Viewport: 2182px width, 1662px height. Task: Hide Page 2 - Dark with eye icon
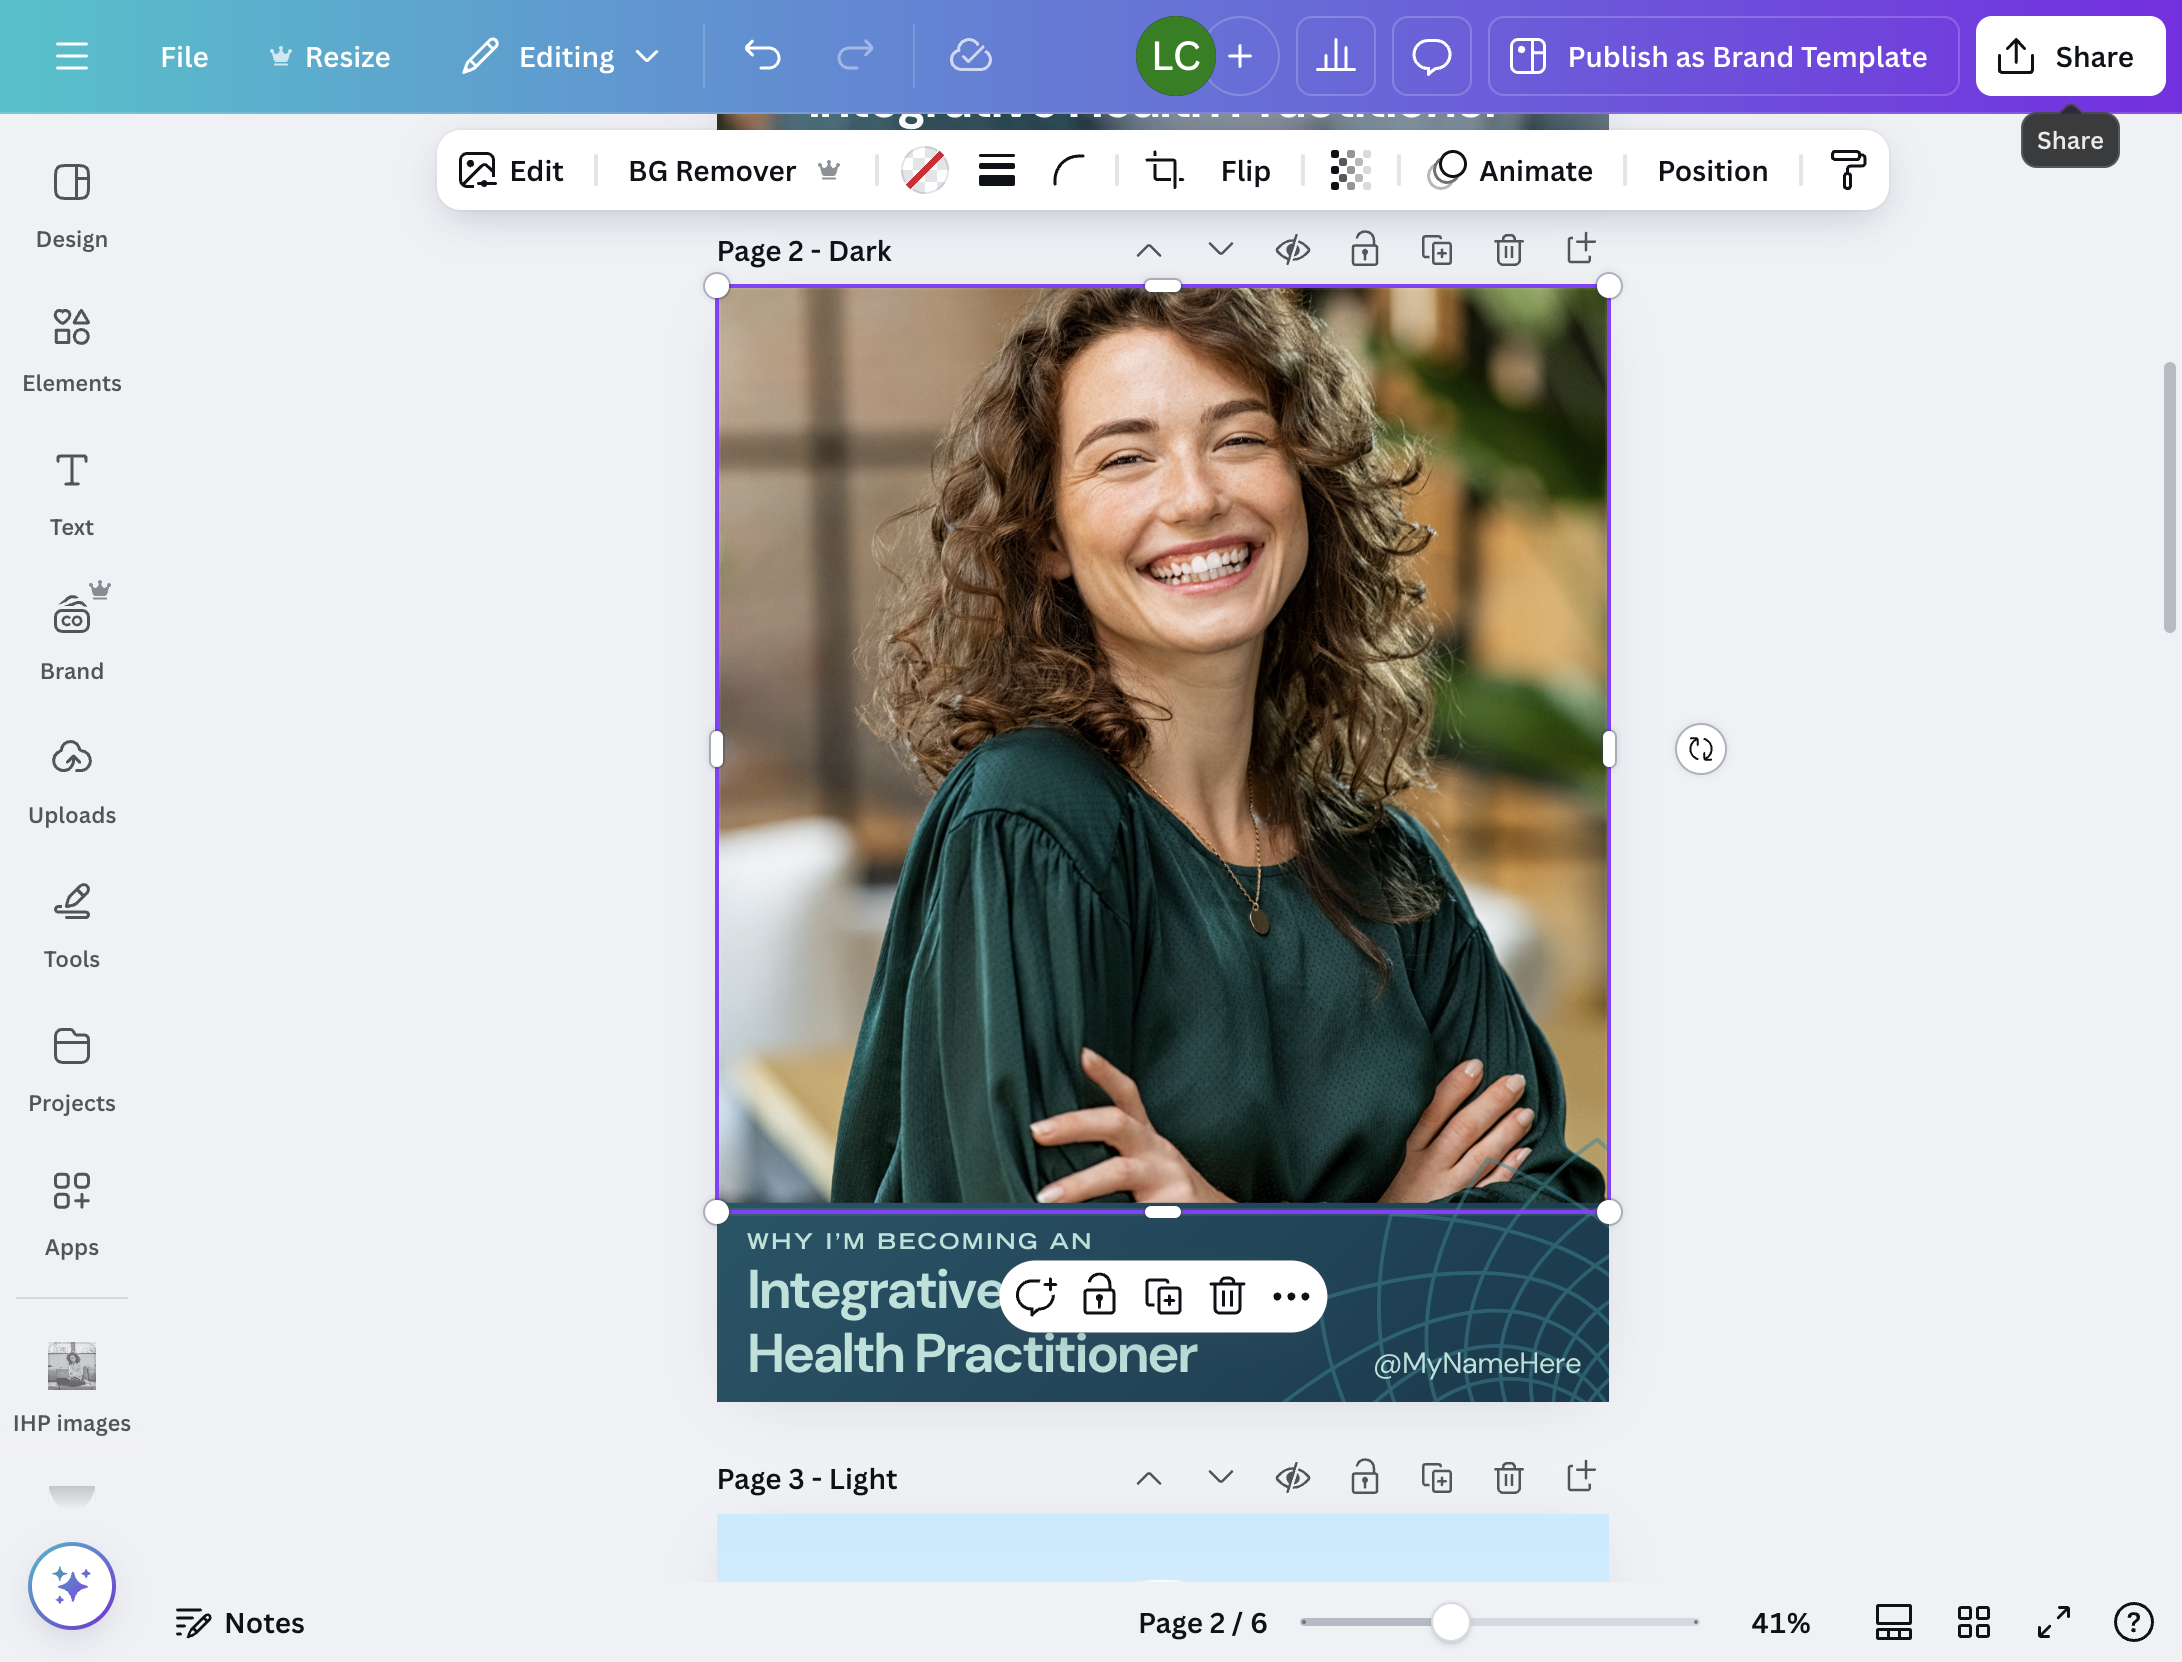[1292, 250]
